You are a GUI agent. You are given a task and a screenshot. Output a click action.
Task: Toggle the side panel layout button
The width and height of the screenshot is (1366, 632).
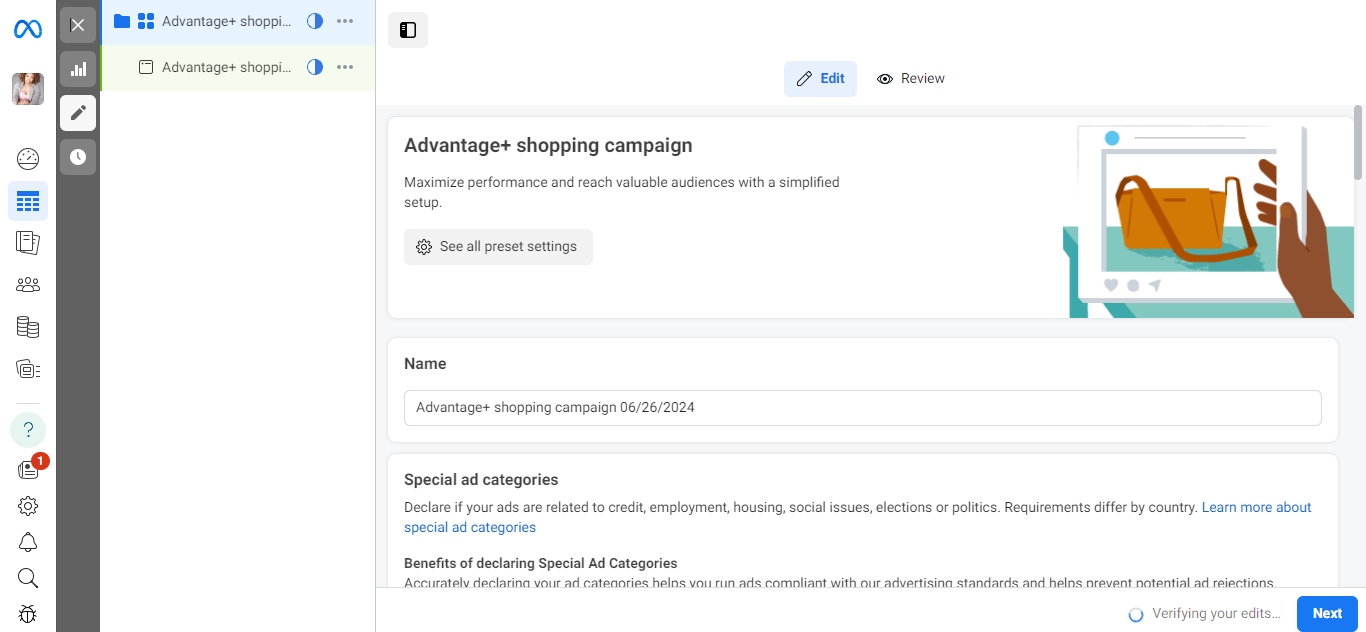tap(408, 30)
